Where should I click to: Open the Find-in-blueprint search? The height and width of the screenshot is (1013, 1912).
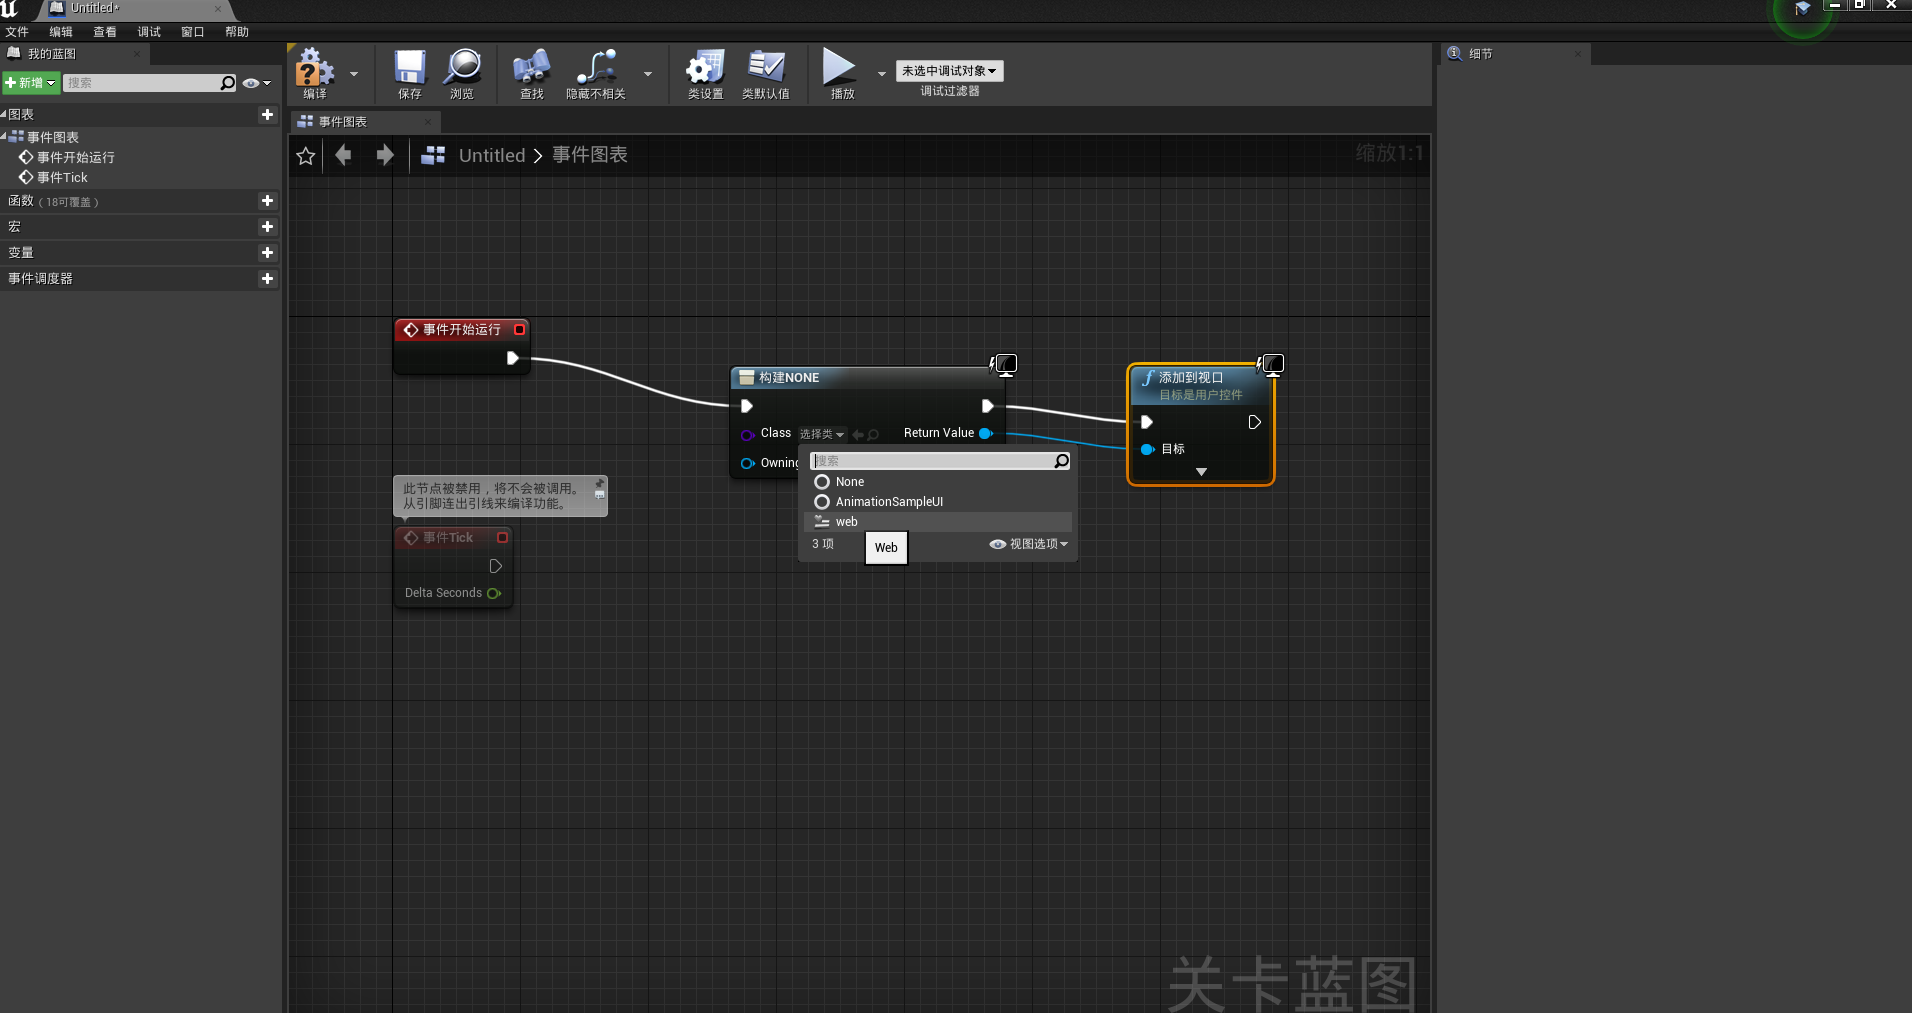pyautogui.click(x=531, y=73)
